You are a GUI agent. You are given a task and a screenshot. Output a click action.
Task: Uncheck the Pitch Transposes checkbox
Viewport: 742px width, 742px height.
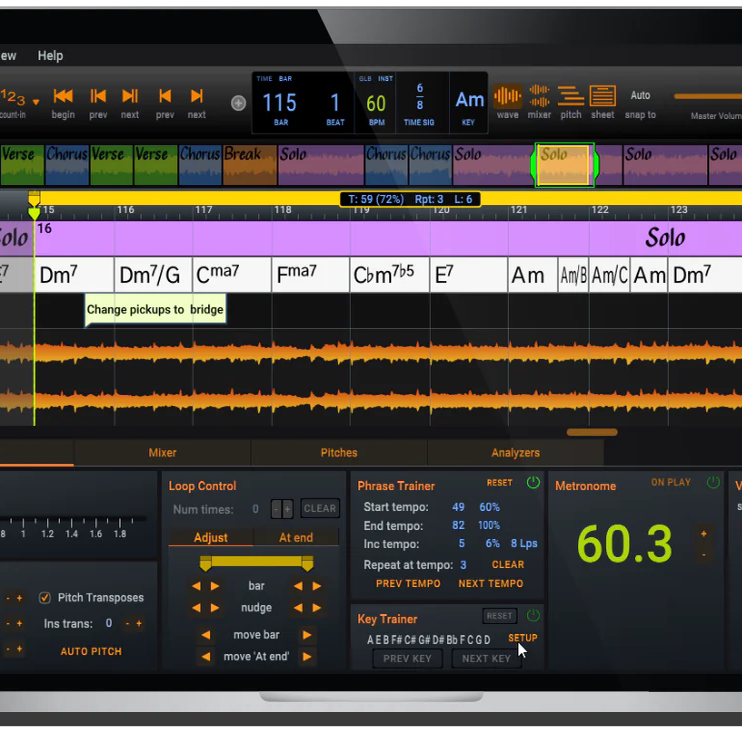click(44, 598)
